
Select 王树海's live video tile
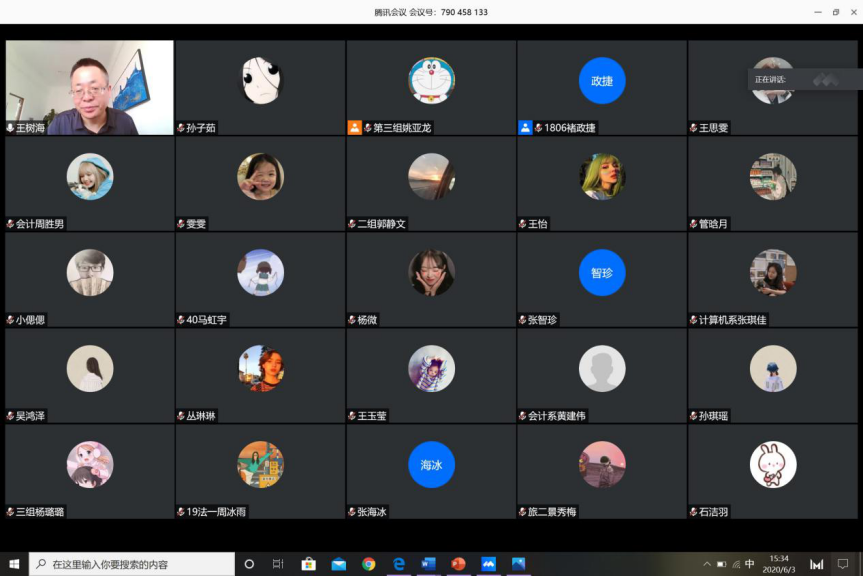tap(89, 86)
